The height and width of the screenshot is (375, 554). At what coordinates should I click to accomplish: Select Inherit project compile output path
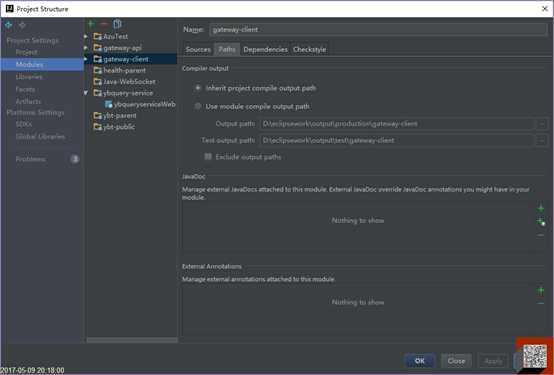coord(198,88)
